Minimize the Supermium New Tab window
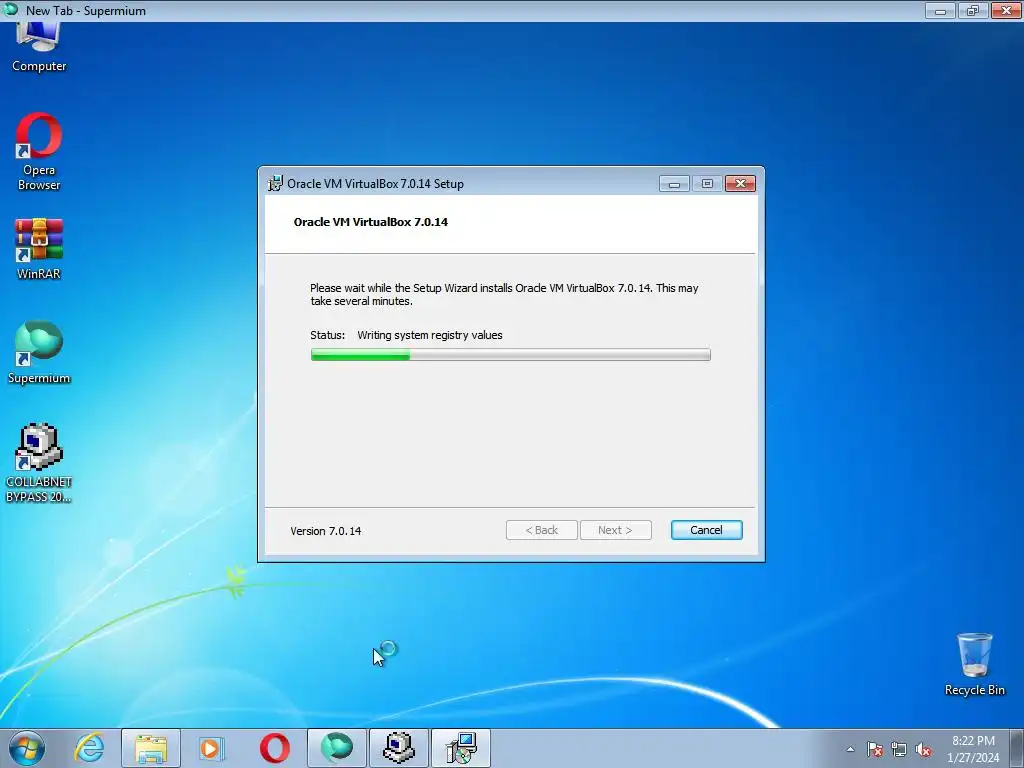Screen dimensions: 1024x768 [940, 10]
